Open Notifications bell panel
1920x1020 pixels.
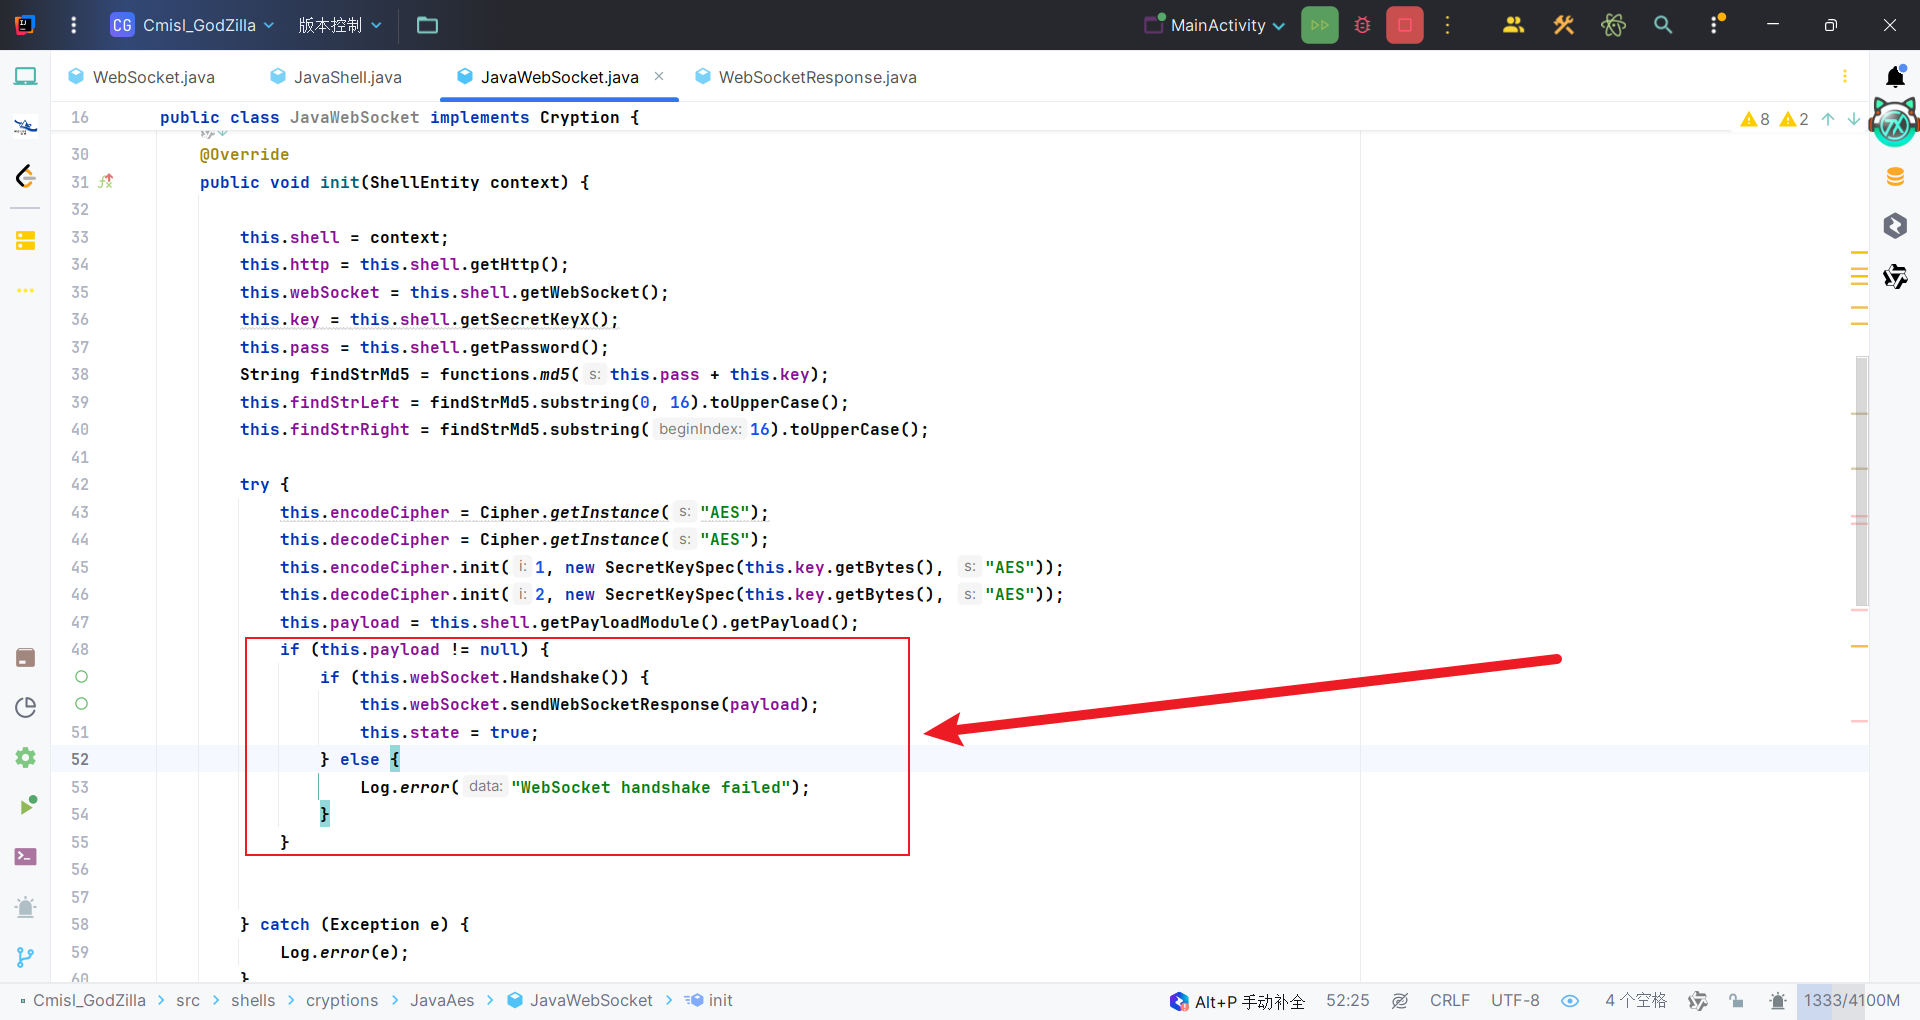click(1895, 77)
